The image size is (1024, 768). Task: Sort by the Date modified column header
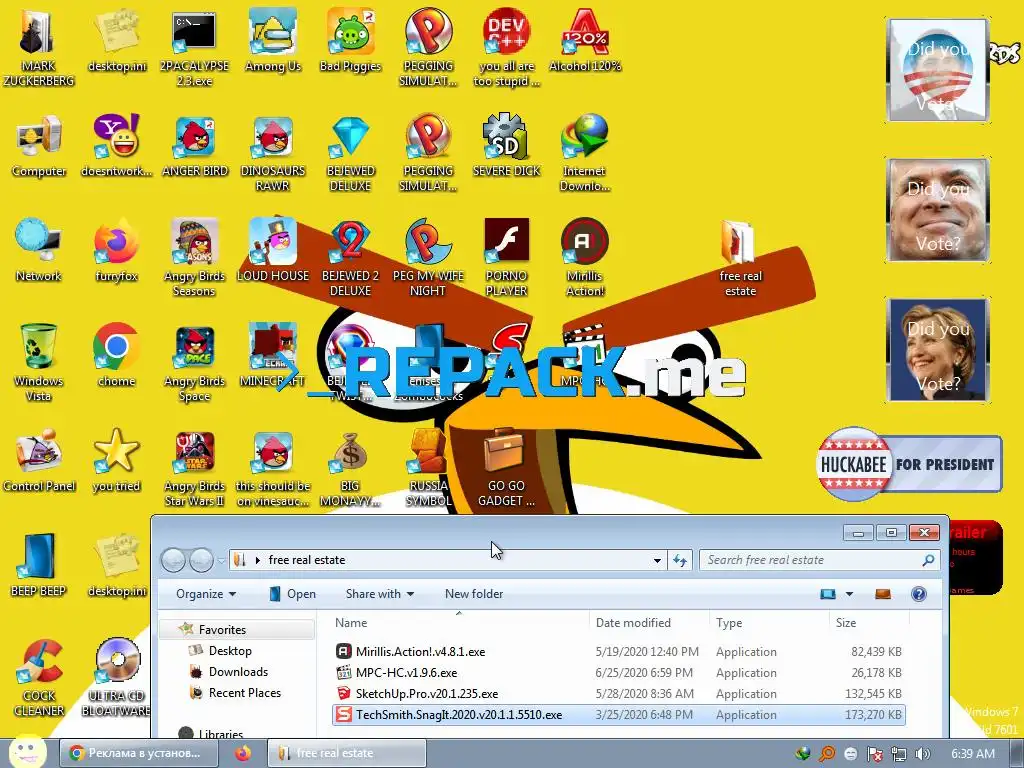649,622
